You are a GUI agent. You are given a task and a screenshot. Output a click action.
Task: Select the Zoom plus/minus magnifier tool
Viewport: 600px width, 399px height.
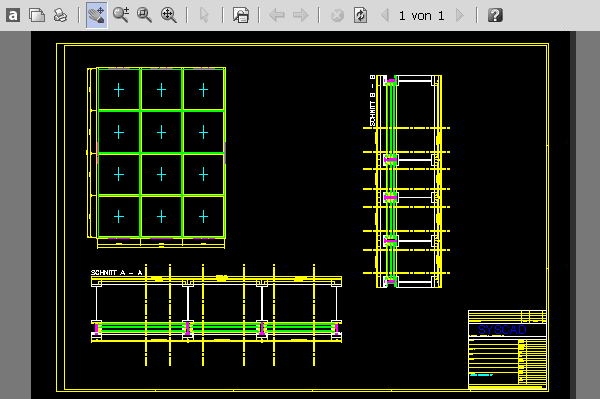pyautogui.click(x=121, y=15)
